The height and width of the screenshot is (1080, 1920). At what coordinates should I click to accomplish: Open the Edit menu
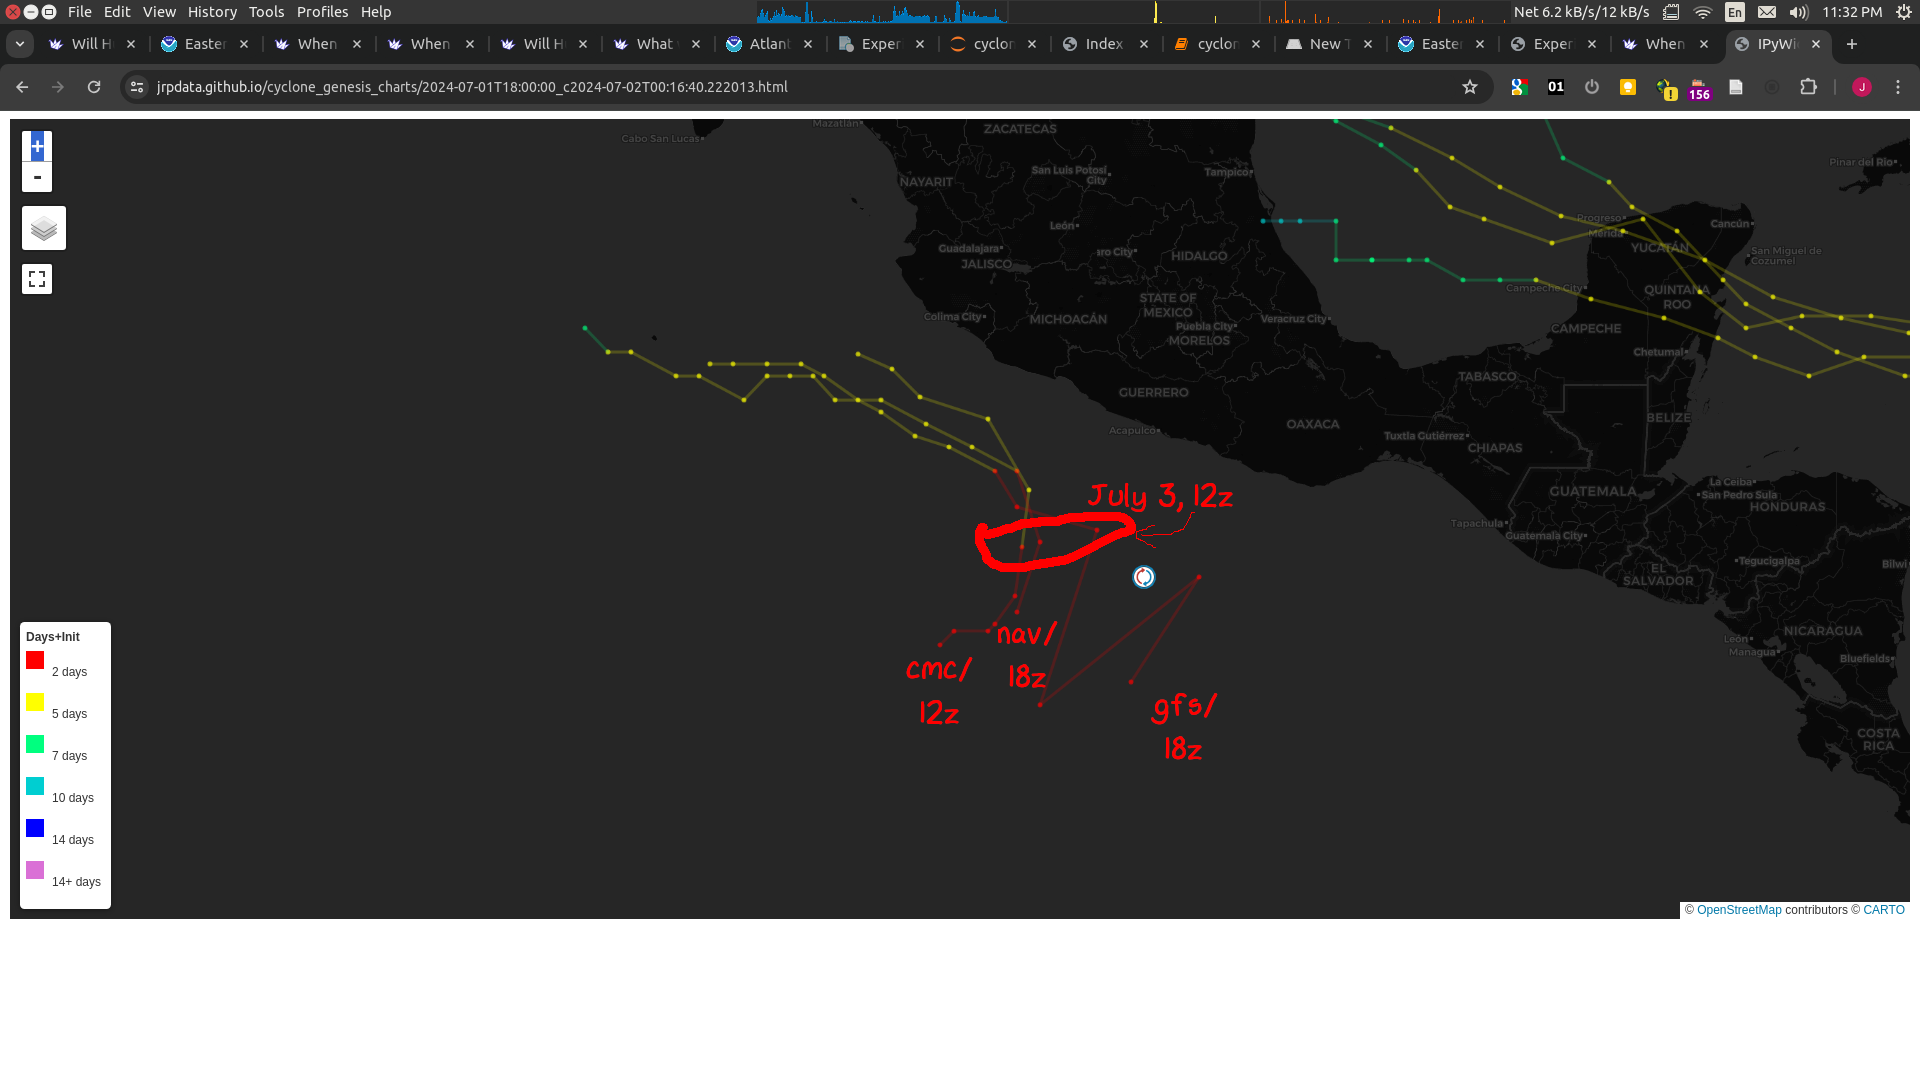coord(117,12)
